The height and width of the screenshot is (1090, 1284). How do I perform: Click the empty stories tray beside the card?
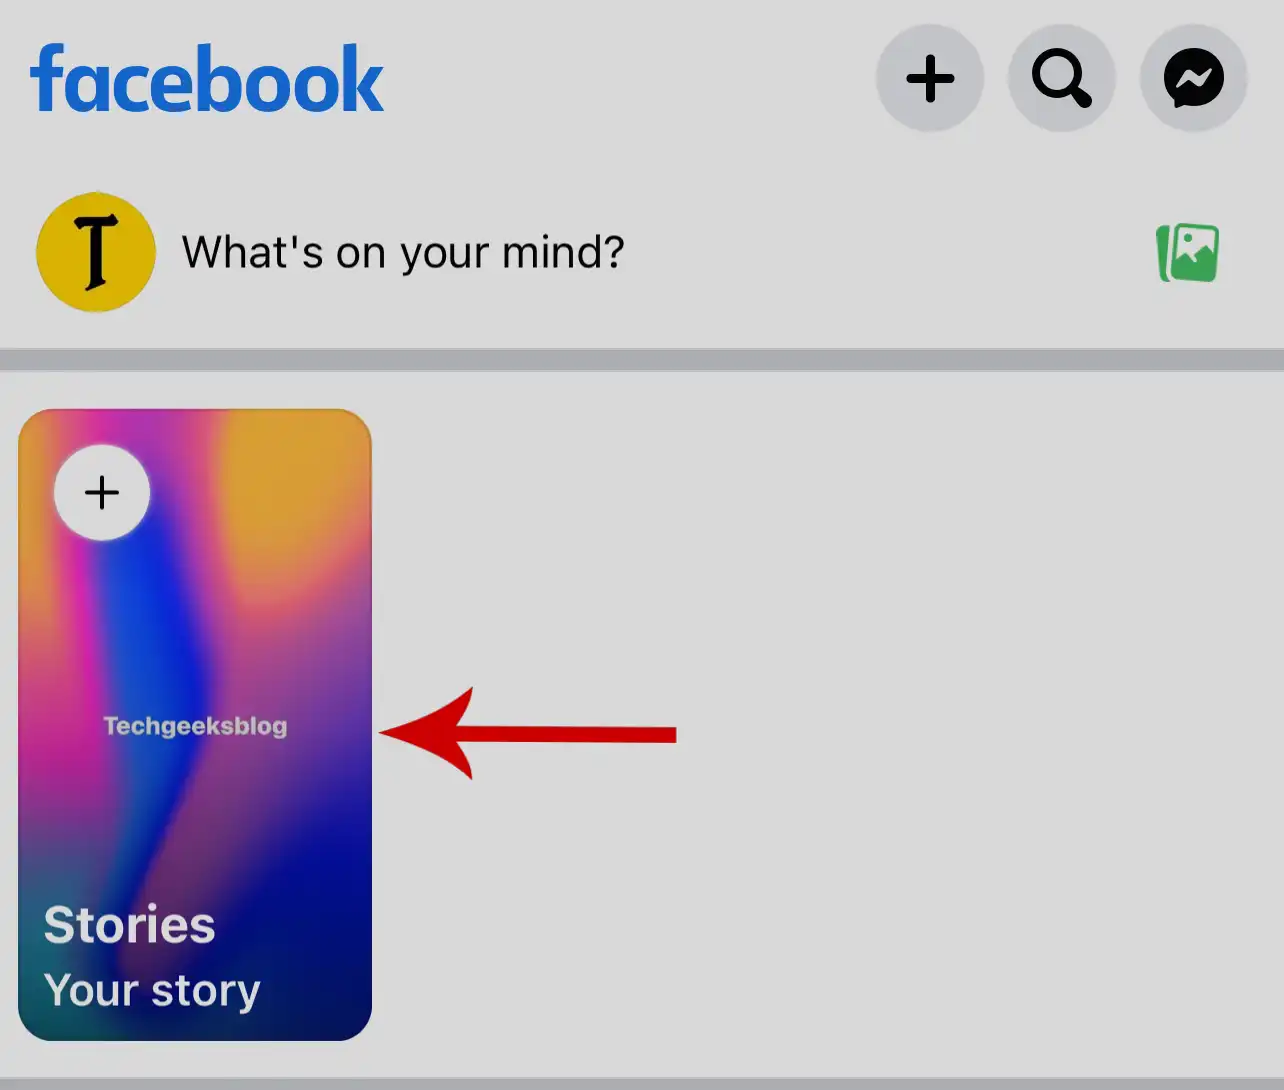[x=828, y=725]
